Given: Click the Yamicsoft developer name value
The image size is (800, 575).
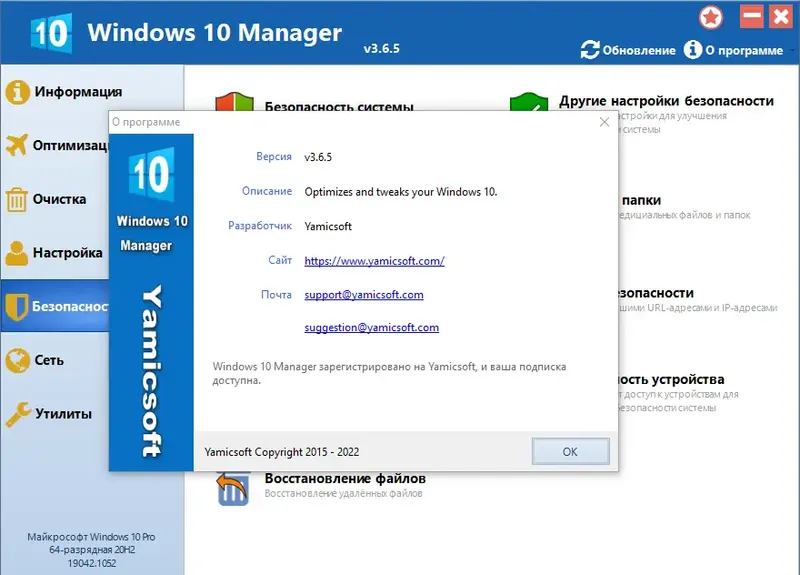Looking at the screenshot, I should coord(328,227).
